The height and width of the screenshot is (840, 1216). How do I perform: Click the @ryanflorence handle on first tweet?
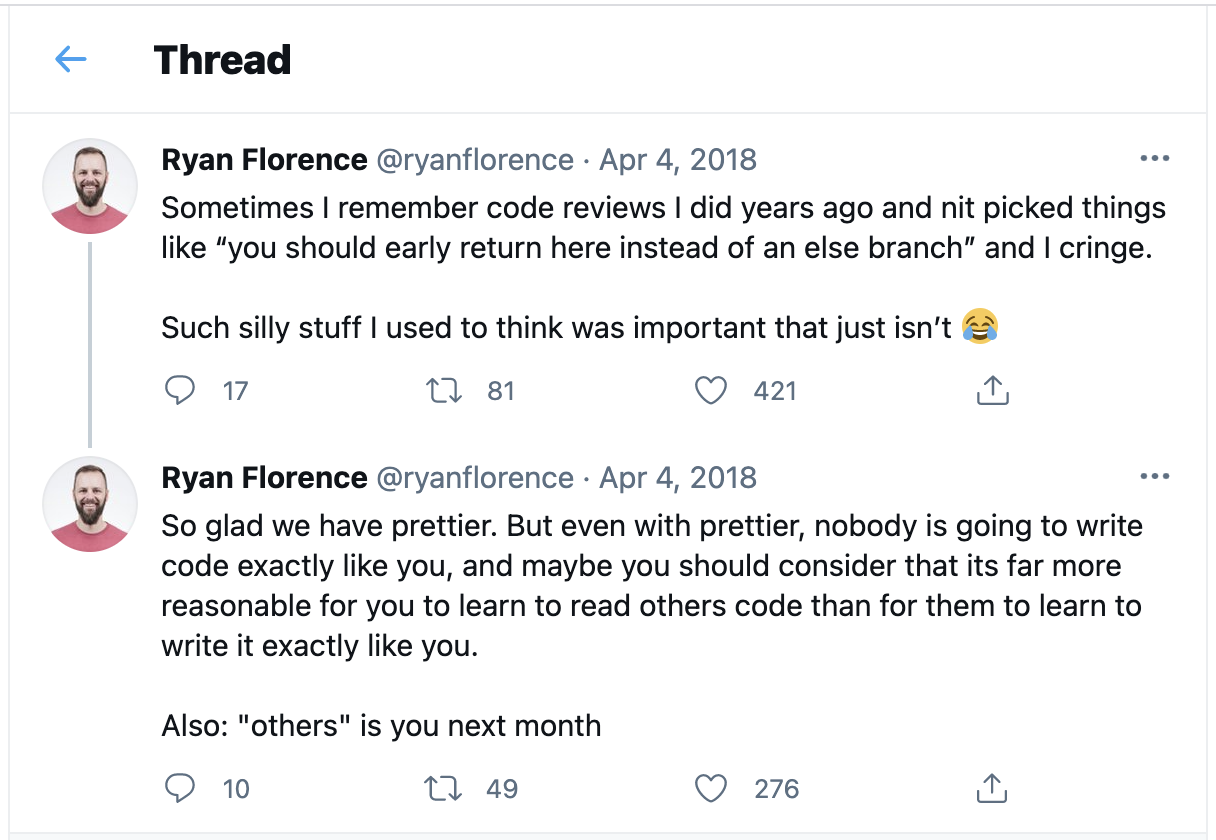474,160
